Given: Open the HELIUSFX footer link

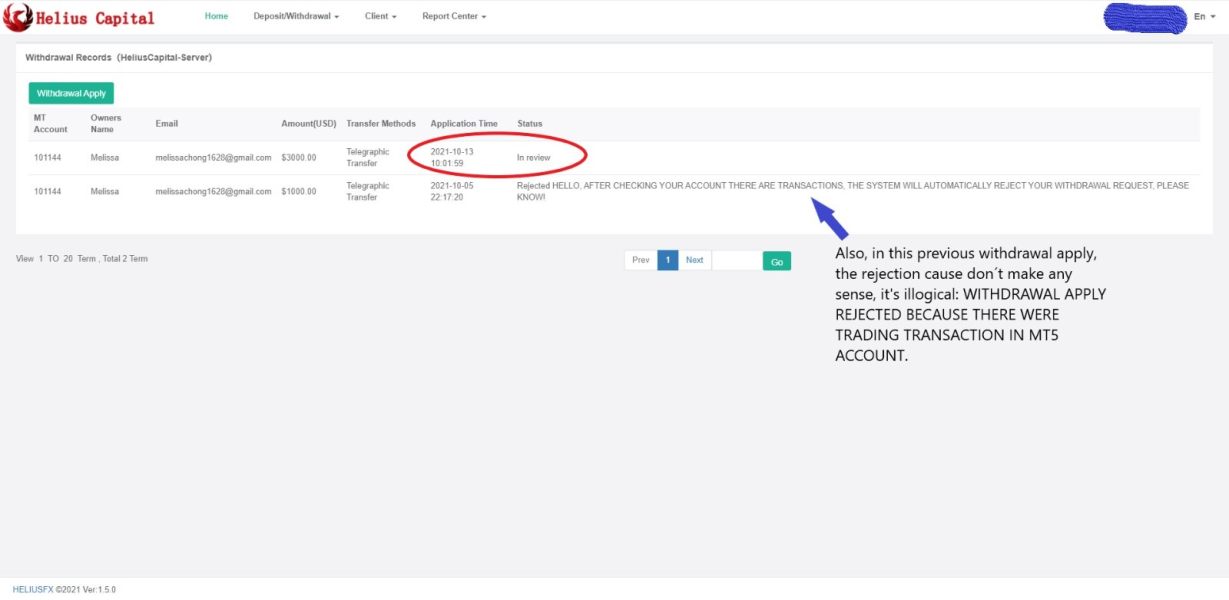Looking at the screenshot, I should coord(33,590).
